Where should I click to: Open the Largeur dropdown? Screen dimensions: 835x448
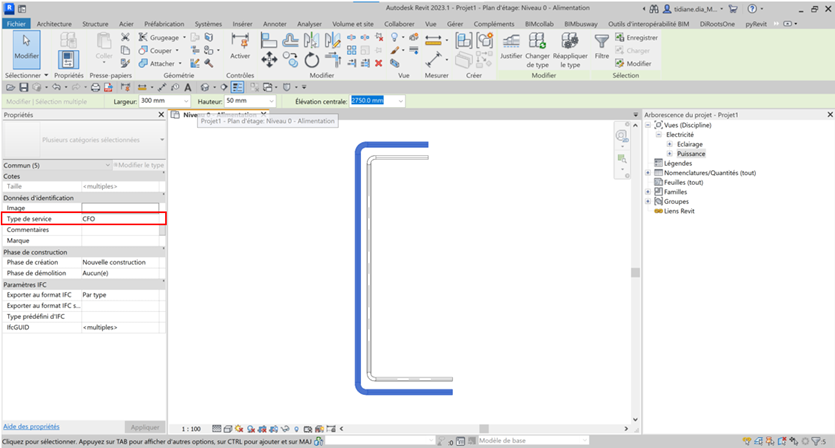click(x=186, y=101)
